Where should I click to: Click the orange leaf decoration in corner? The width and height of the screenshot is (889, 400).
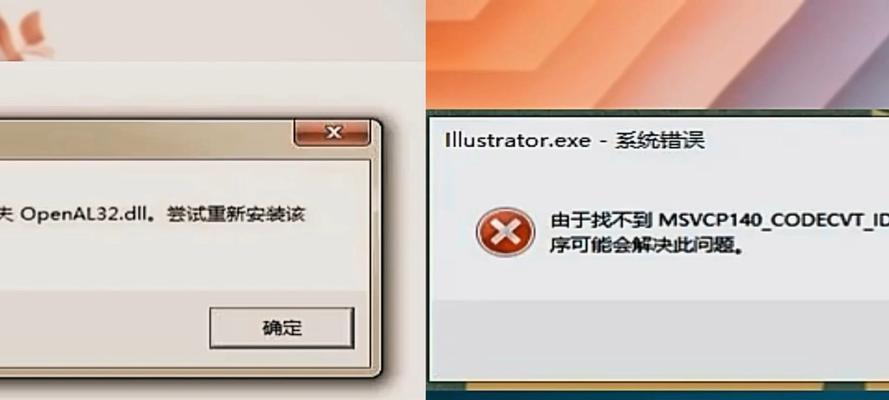click(x=23, y=34)
